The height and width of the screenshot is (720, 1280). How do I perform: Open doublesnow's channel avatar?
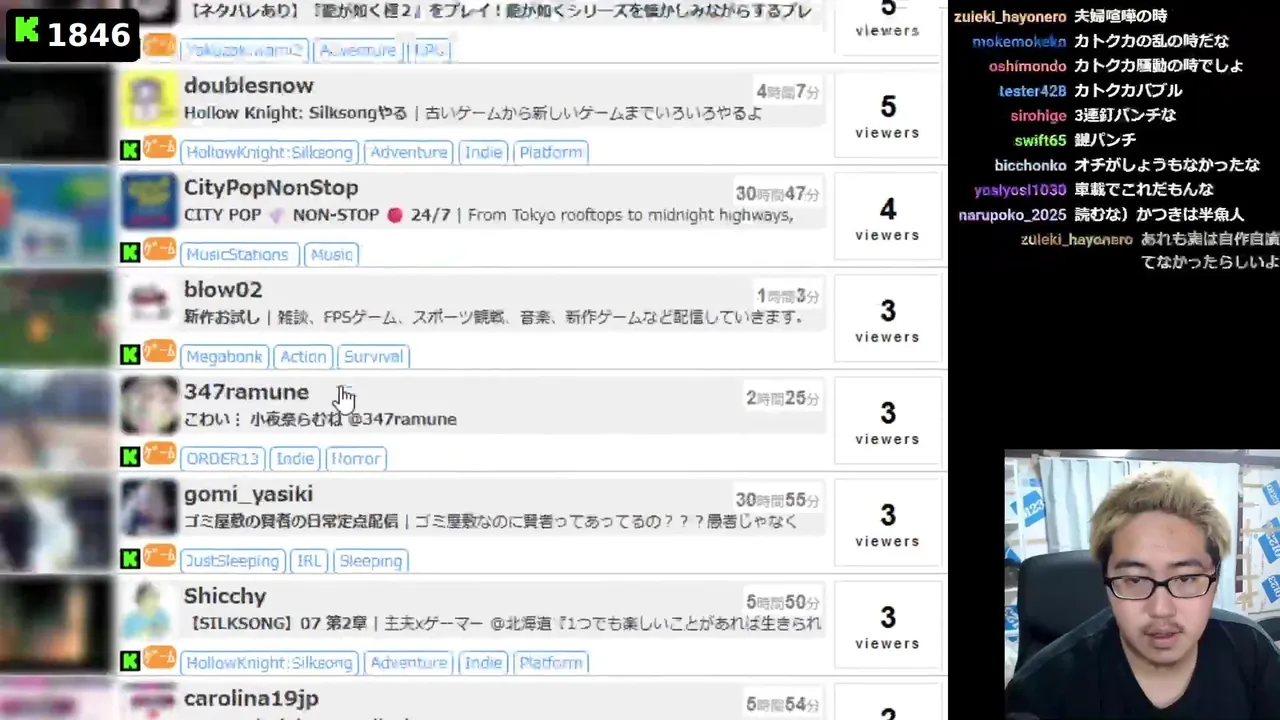pyautogui.click(x=149, y=100)
